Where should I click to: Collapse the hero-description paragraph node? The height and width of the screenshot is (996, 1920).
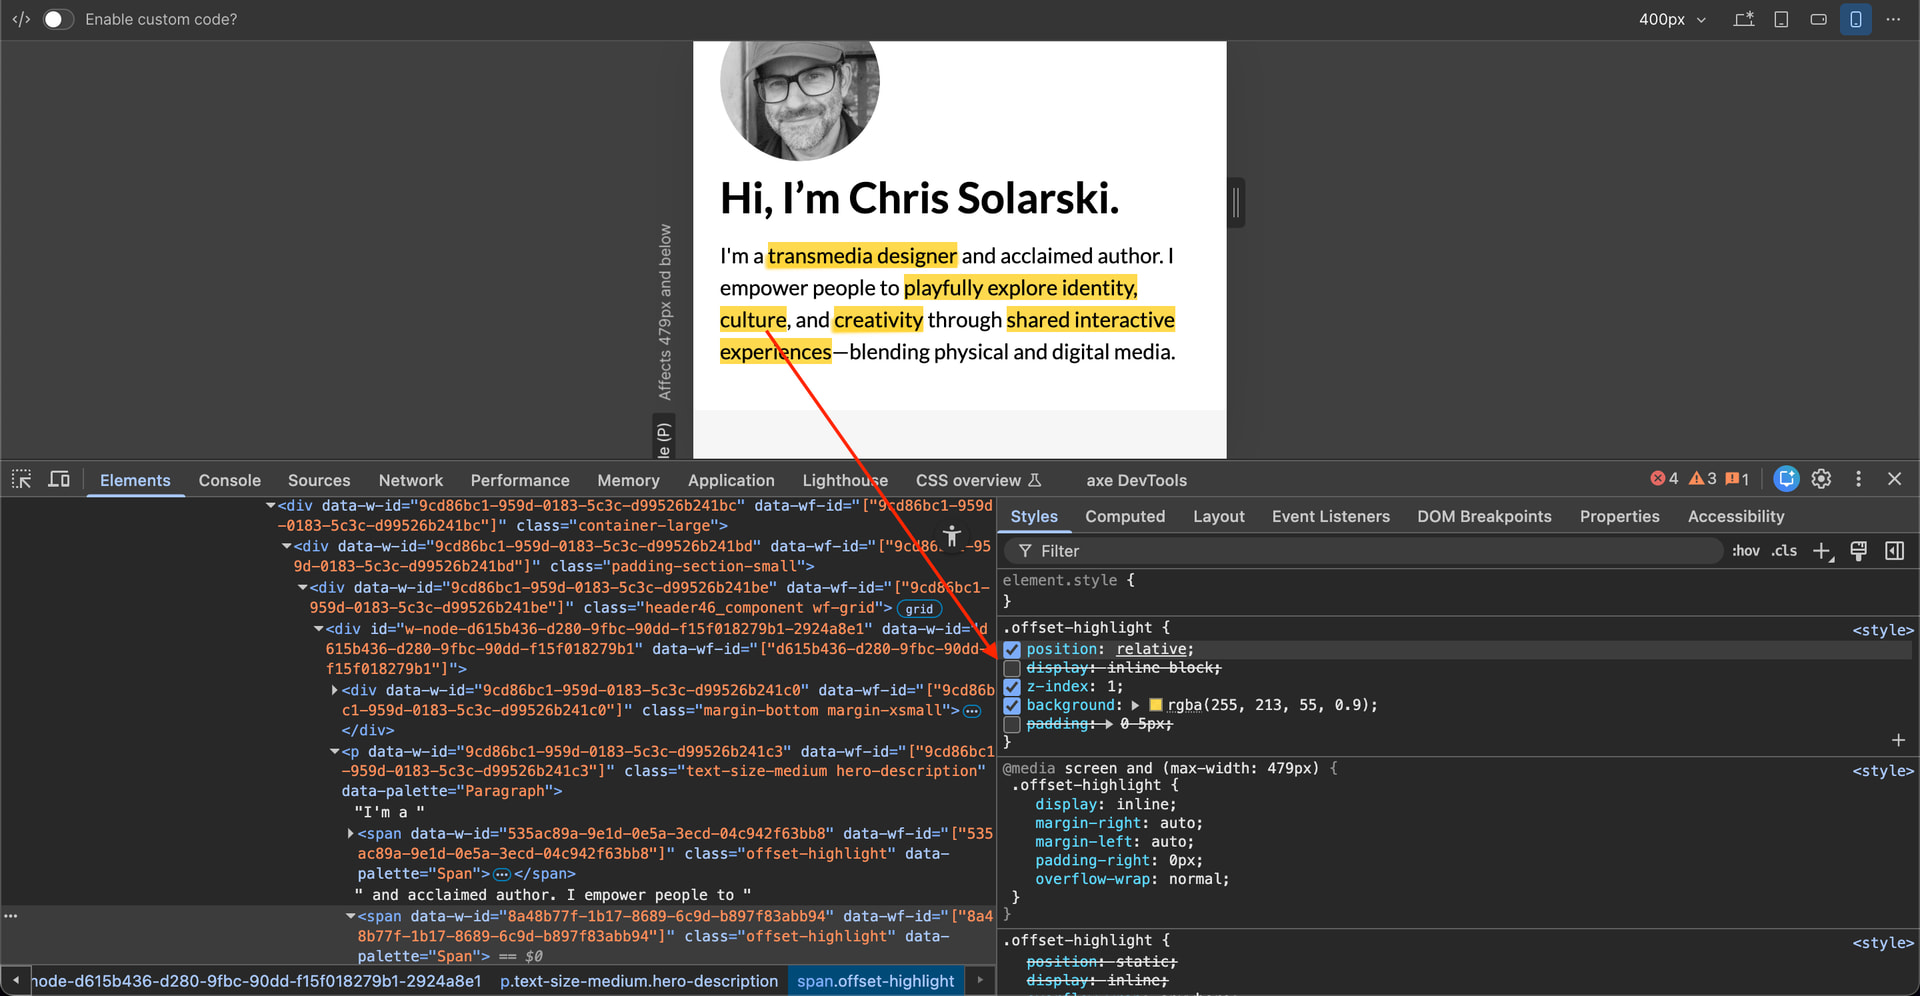[x=334, y=752]
